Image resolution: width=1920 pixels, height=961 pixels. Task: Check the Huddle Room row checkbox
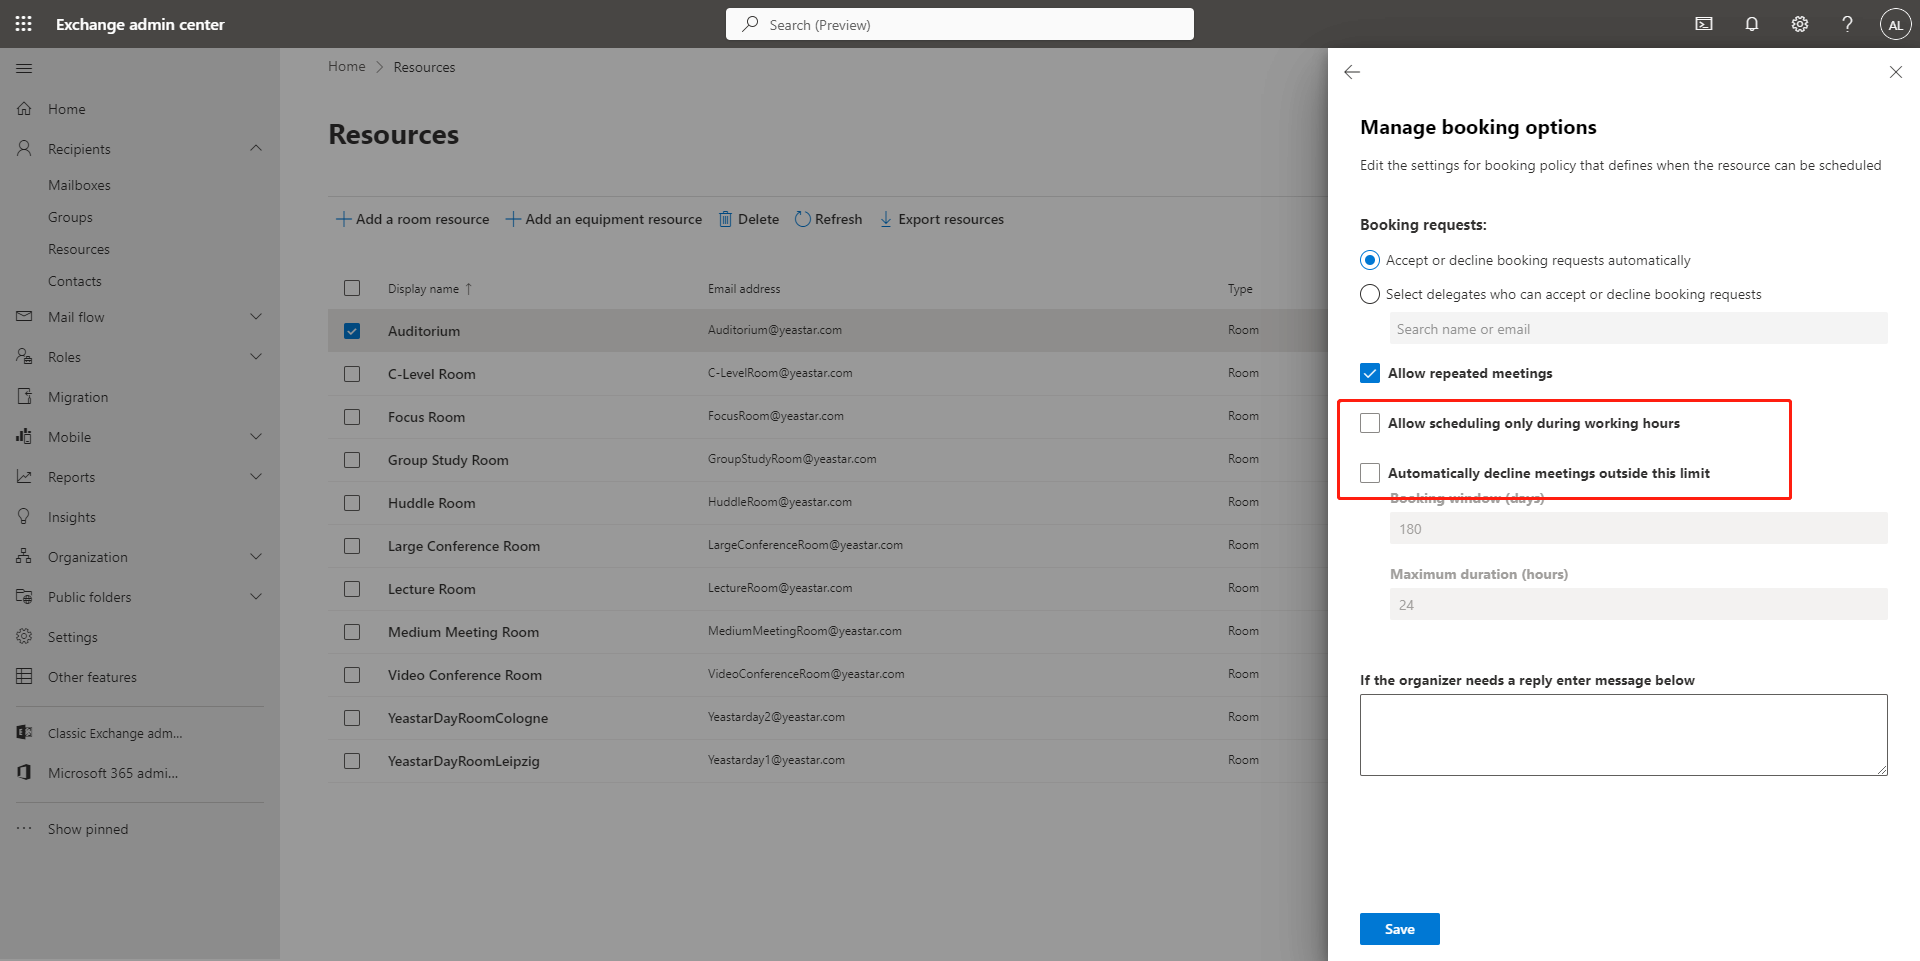click(x=352, y=503)
